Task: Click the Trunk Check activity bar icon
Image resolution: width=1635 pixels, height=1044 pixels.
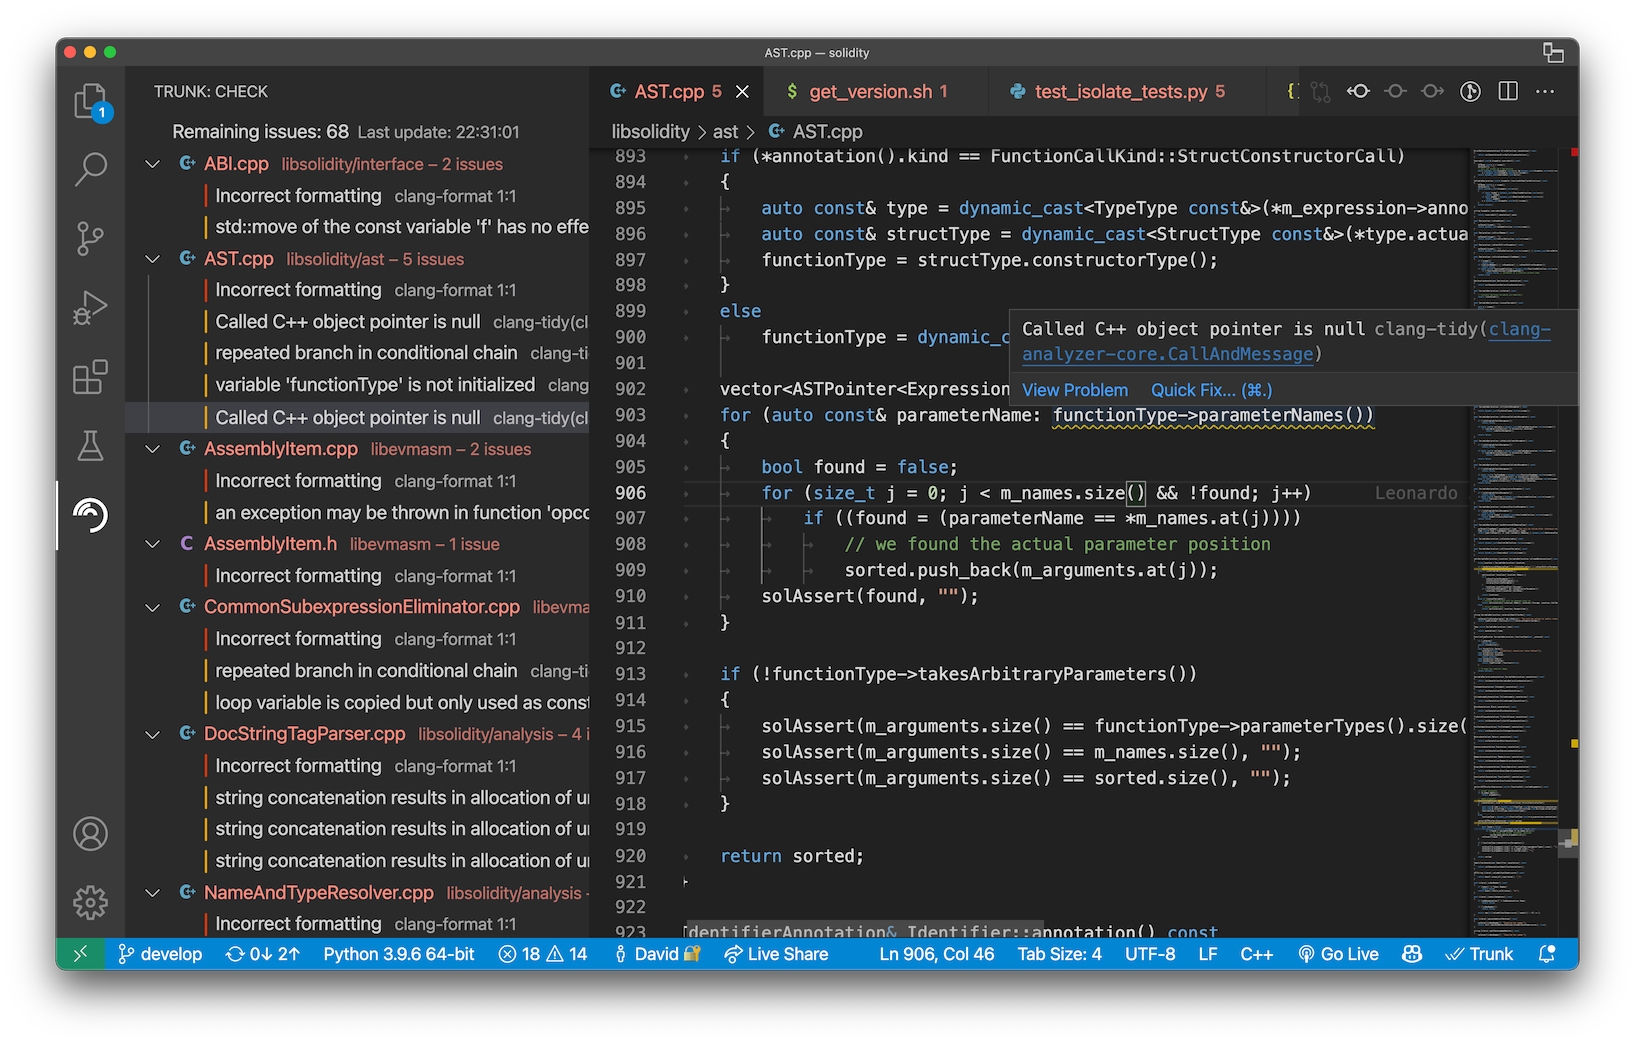Action: pyautogui.click(x=90, y=515)
